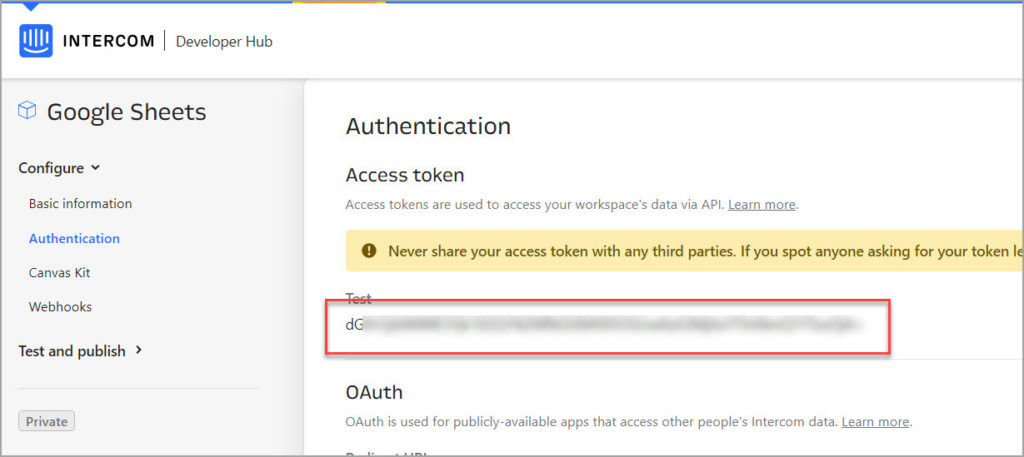1024x457 pixels.
Task: Follow Learn more link for access tokens
Action: coord(762,204)
